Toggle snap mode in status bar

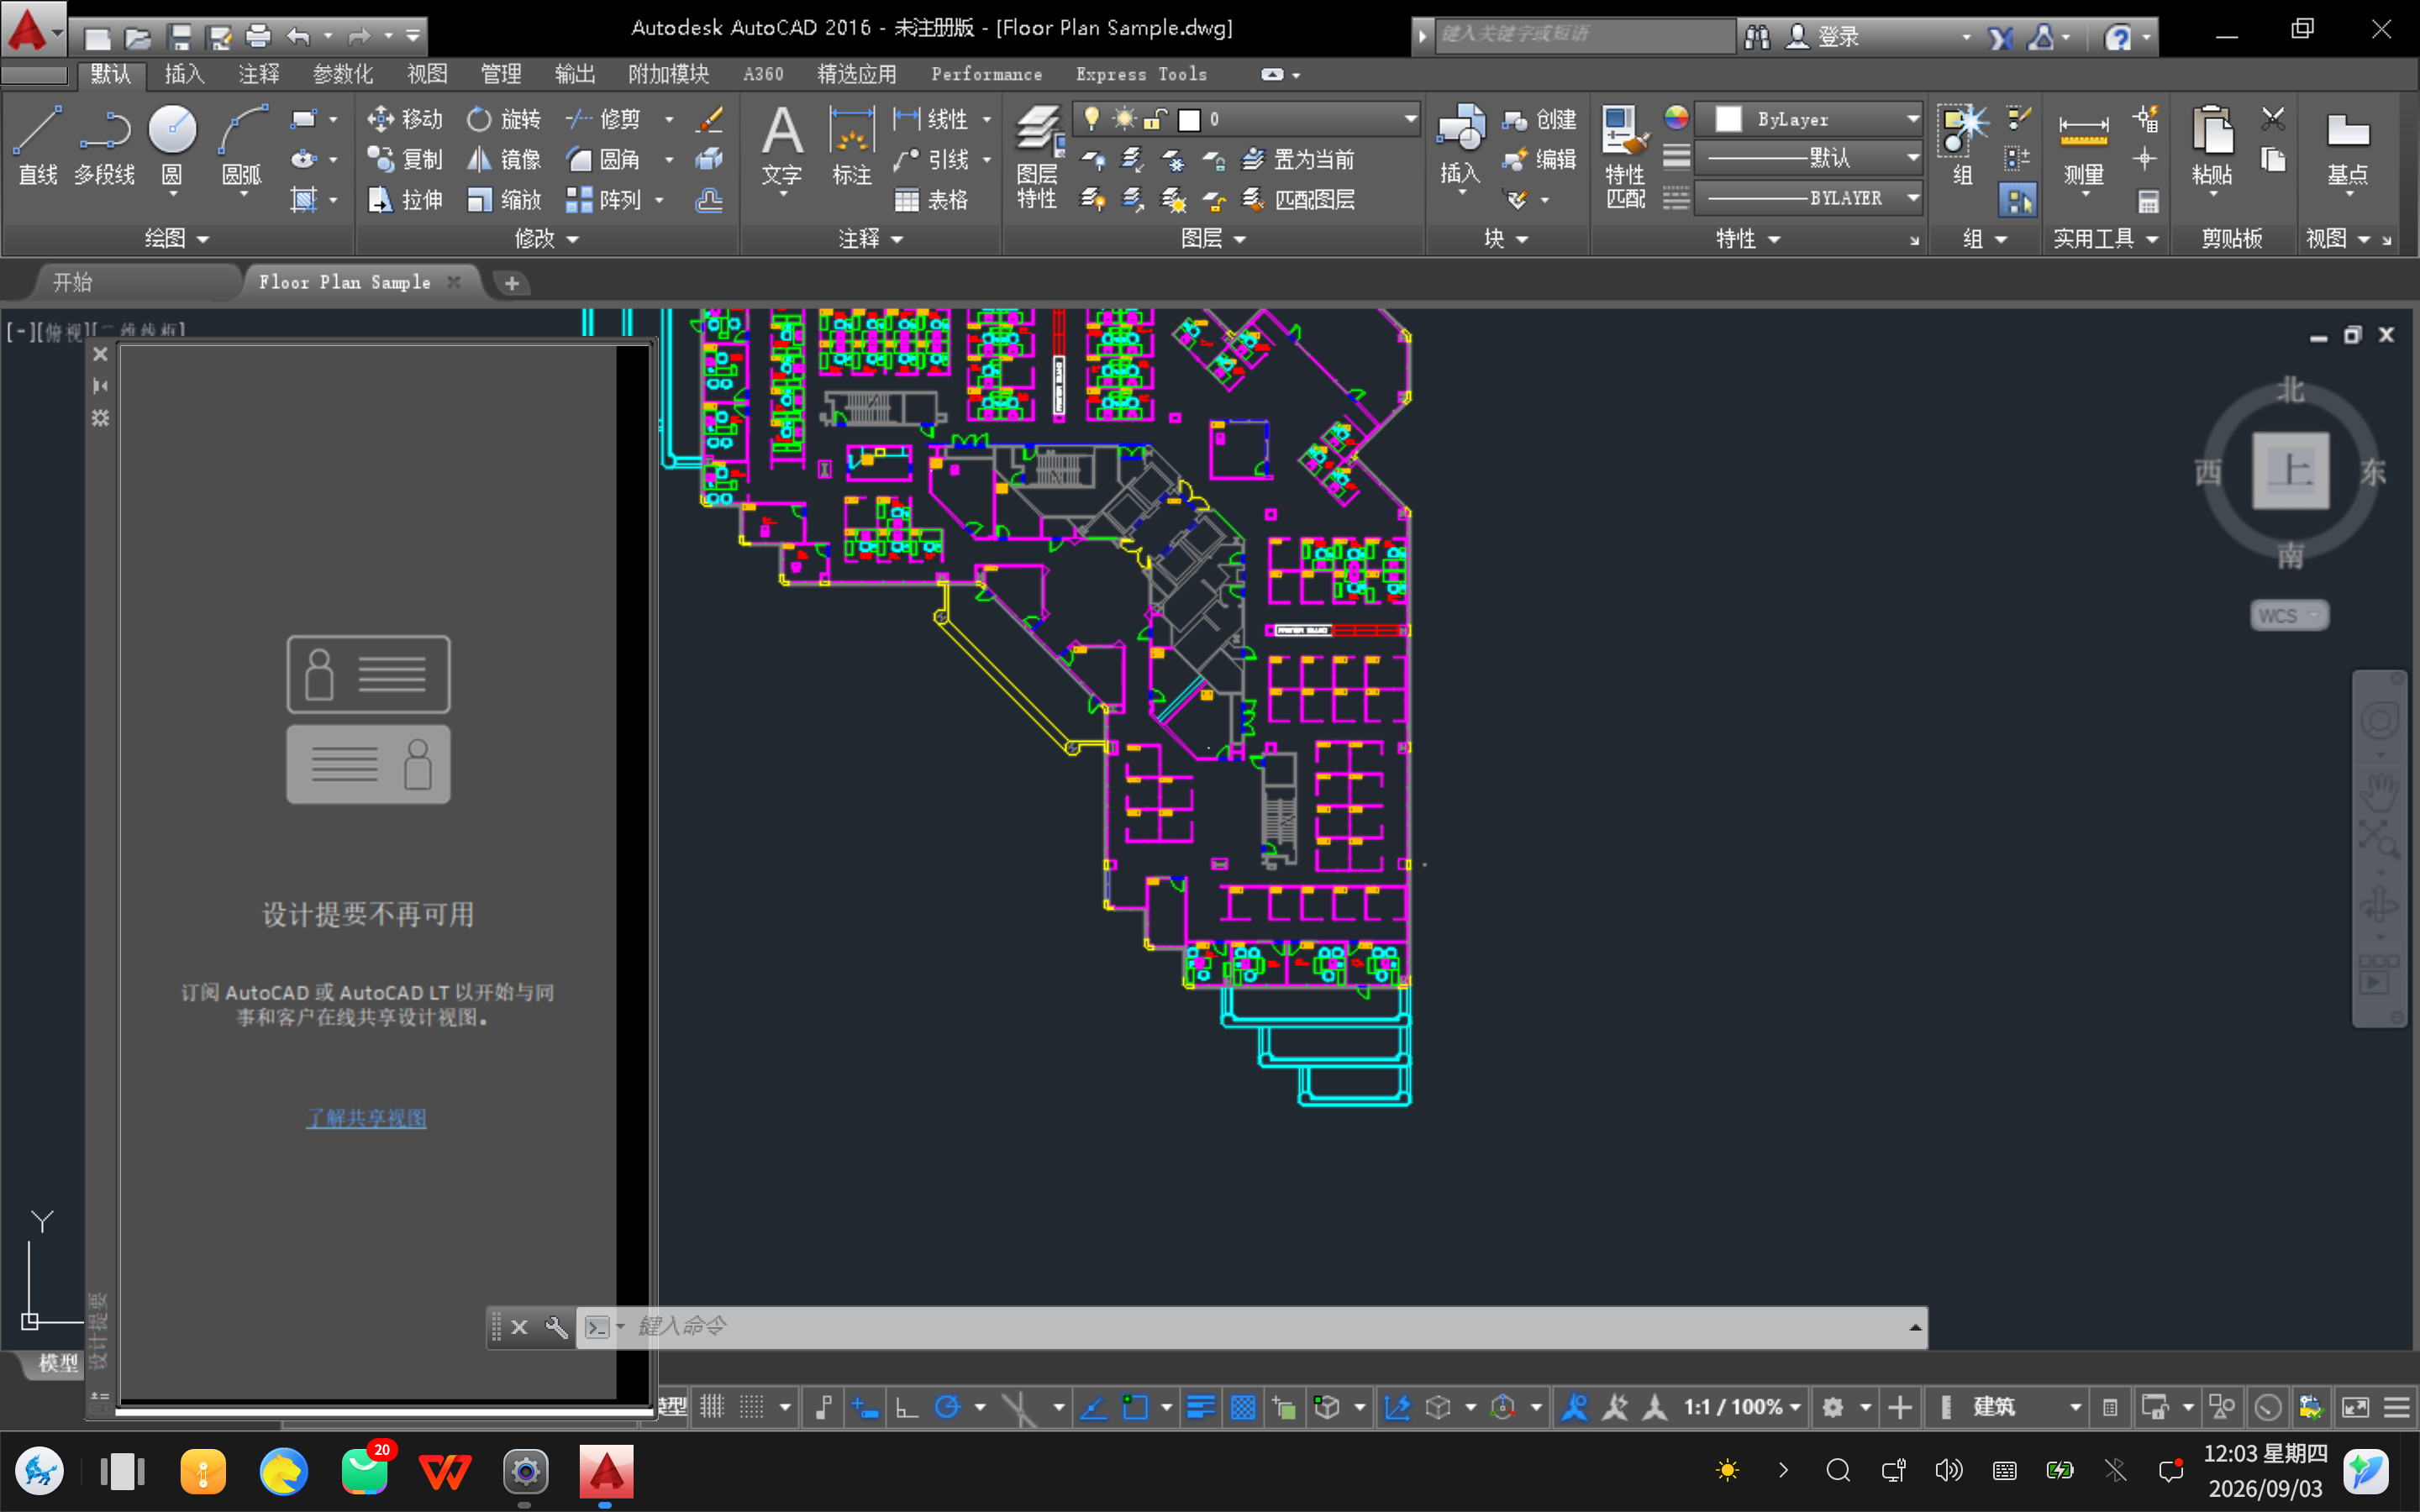752,1407
